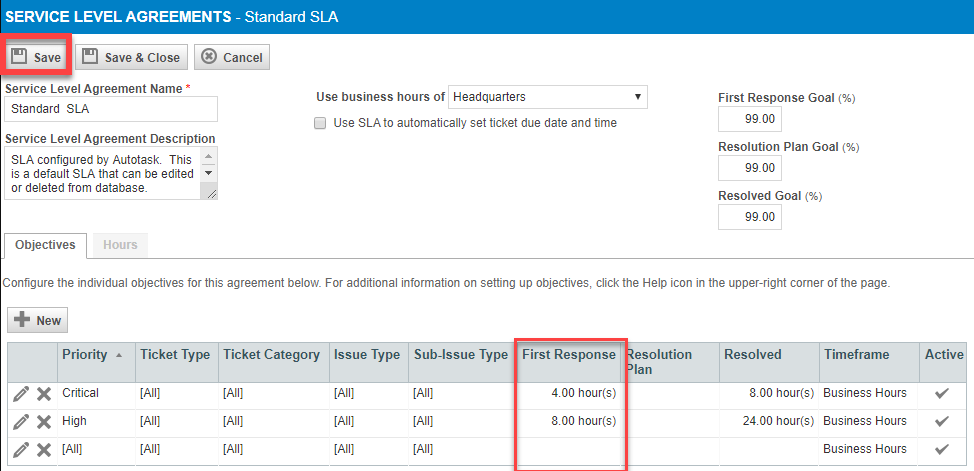Add a New objective
Viewport: 974px width, 471px height.
[38, 320]
